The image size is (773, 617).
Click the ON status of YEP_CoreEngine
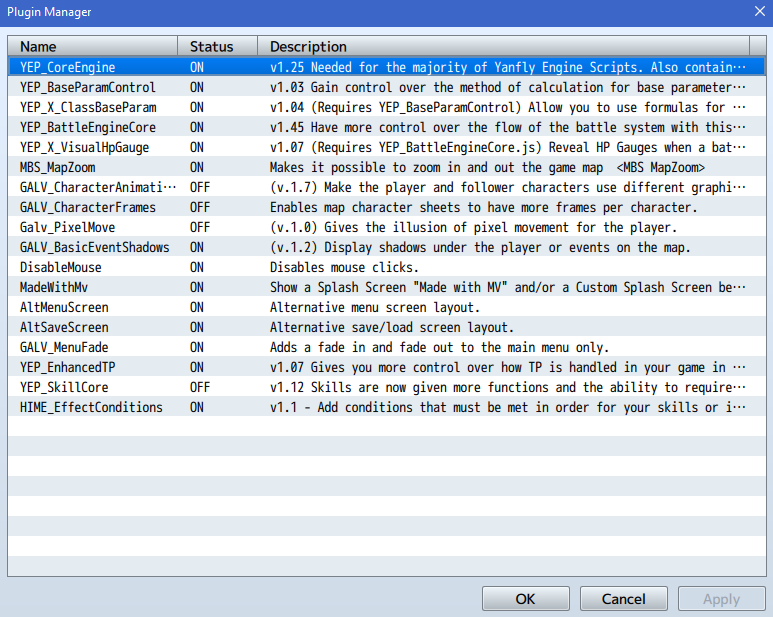click(x=197, y=67)
